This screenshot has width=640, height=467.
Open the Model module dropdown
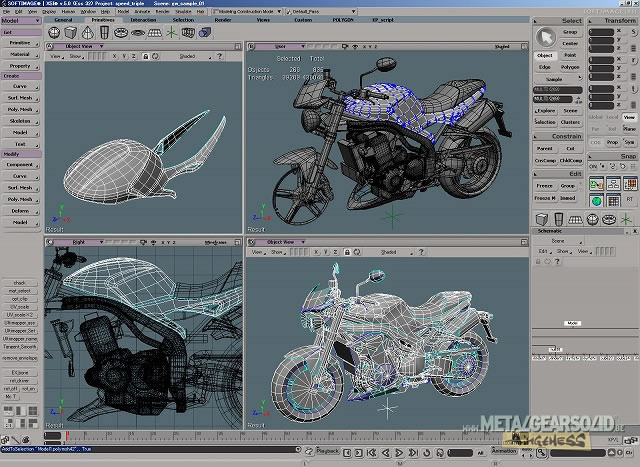pyautogui.click(x=20, y=20)
